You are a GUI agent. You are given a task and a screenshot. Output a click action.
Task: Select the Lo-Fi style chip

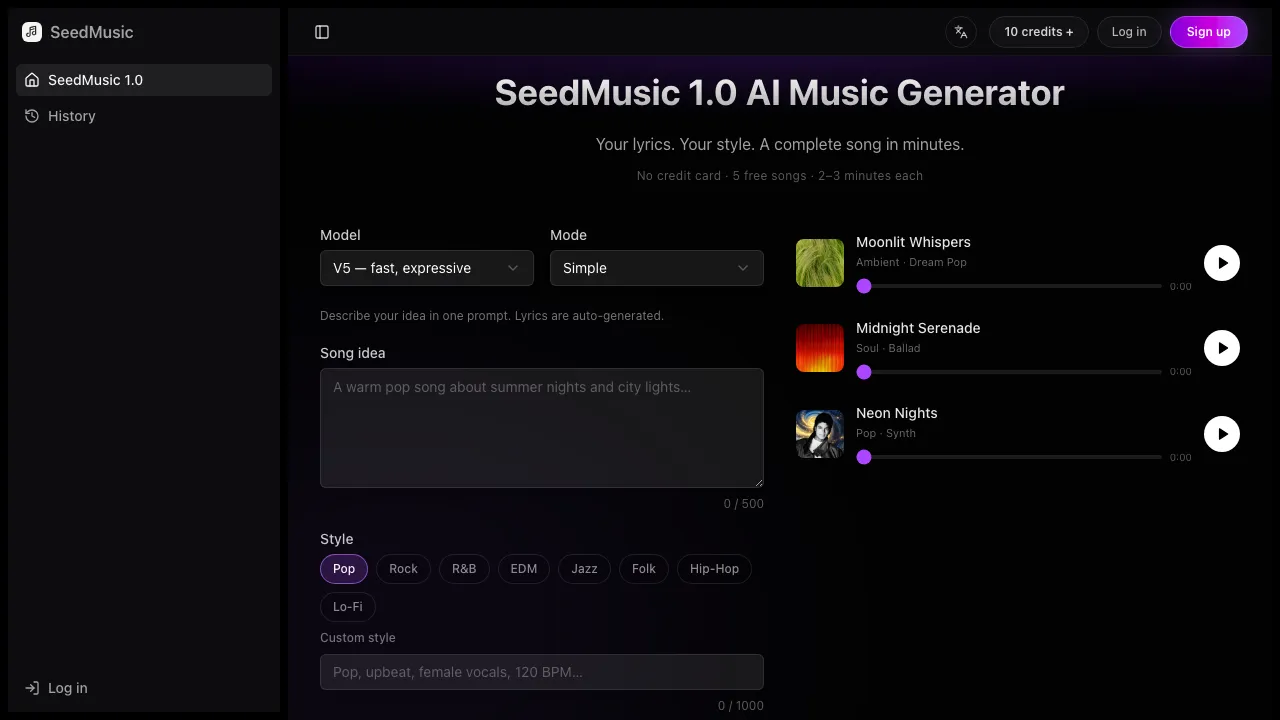click(x=348, y=607)
